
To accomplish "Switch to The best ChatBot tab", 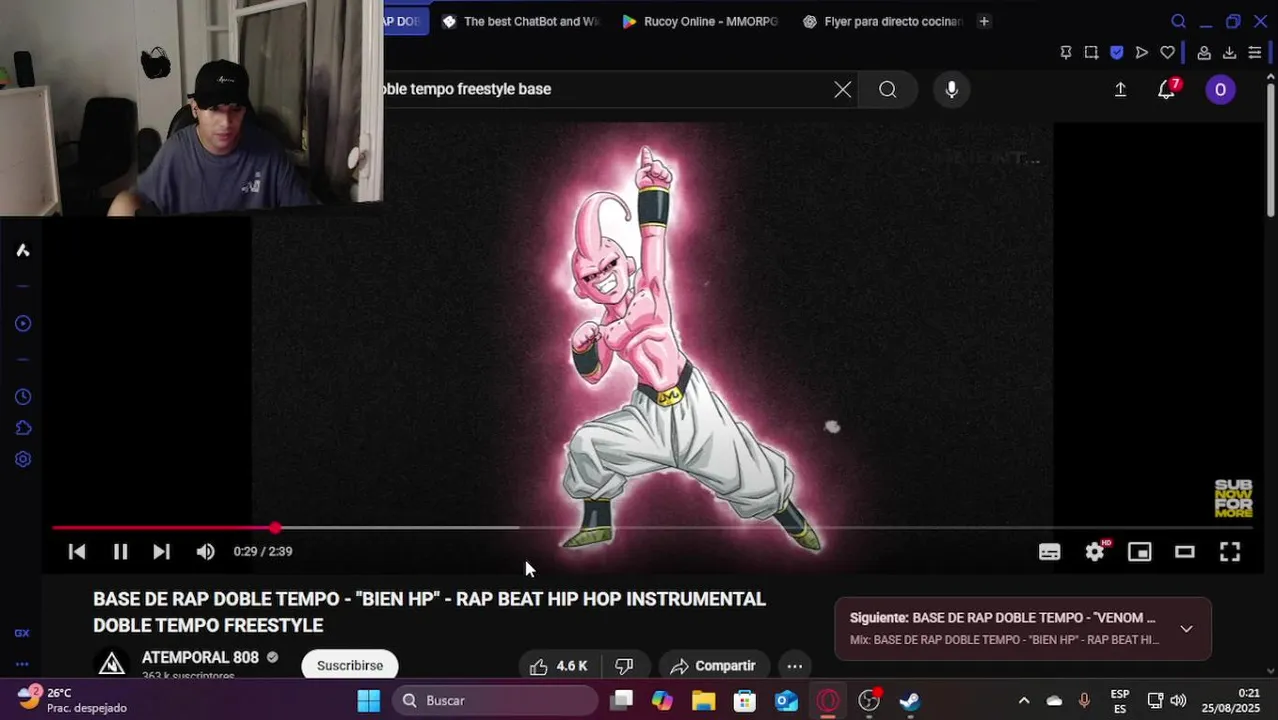I will click(521, 21).
